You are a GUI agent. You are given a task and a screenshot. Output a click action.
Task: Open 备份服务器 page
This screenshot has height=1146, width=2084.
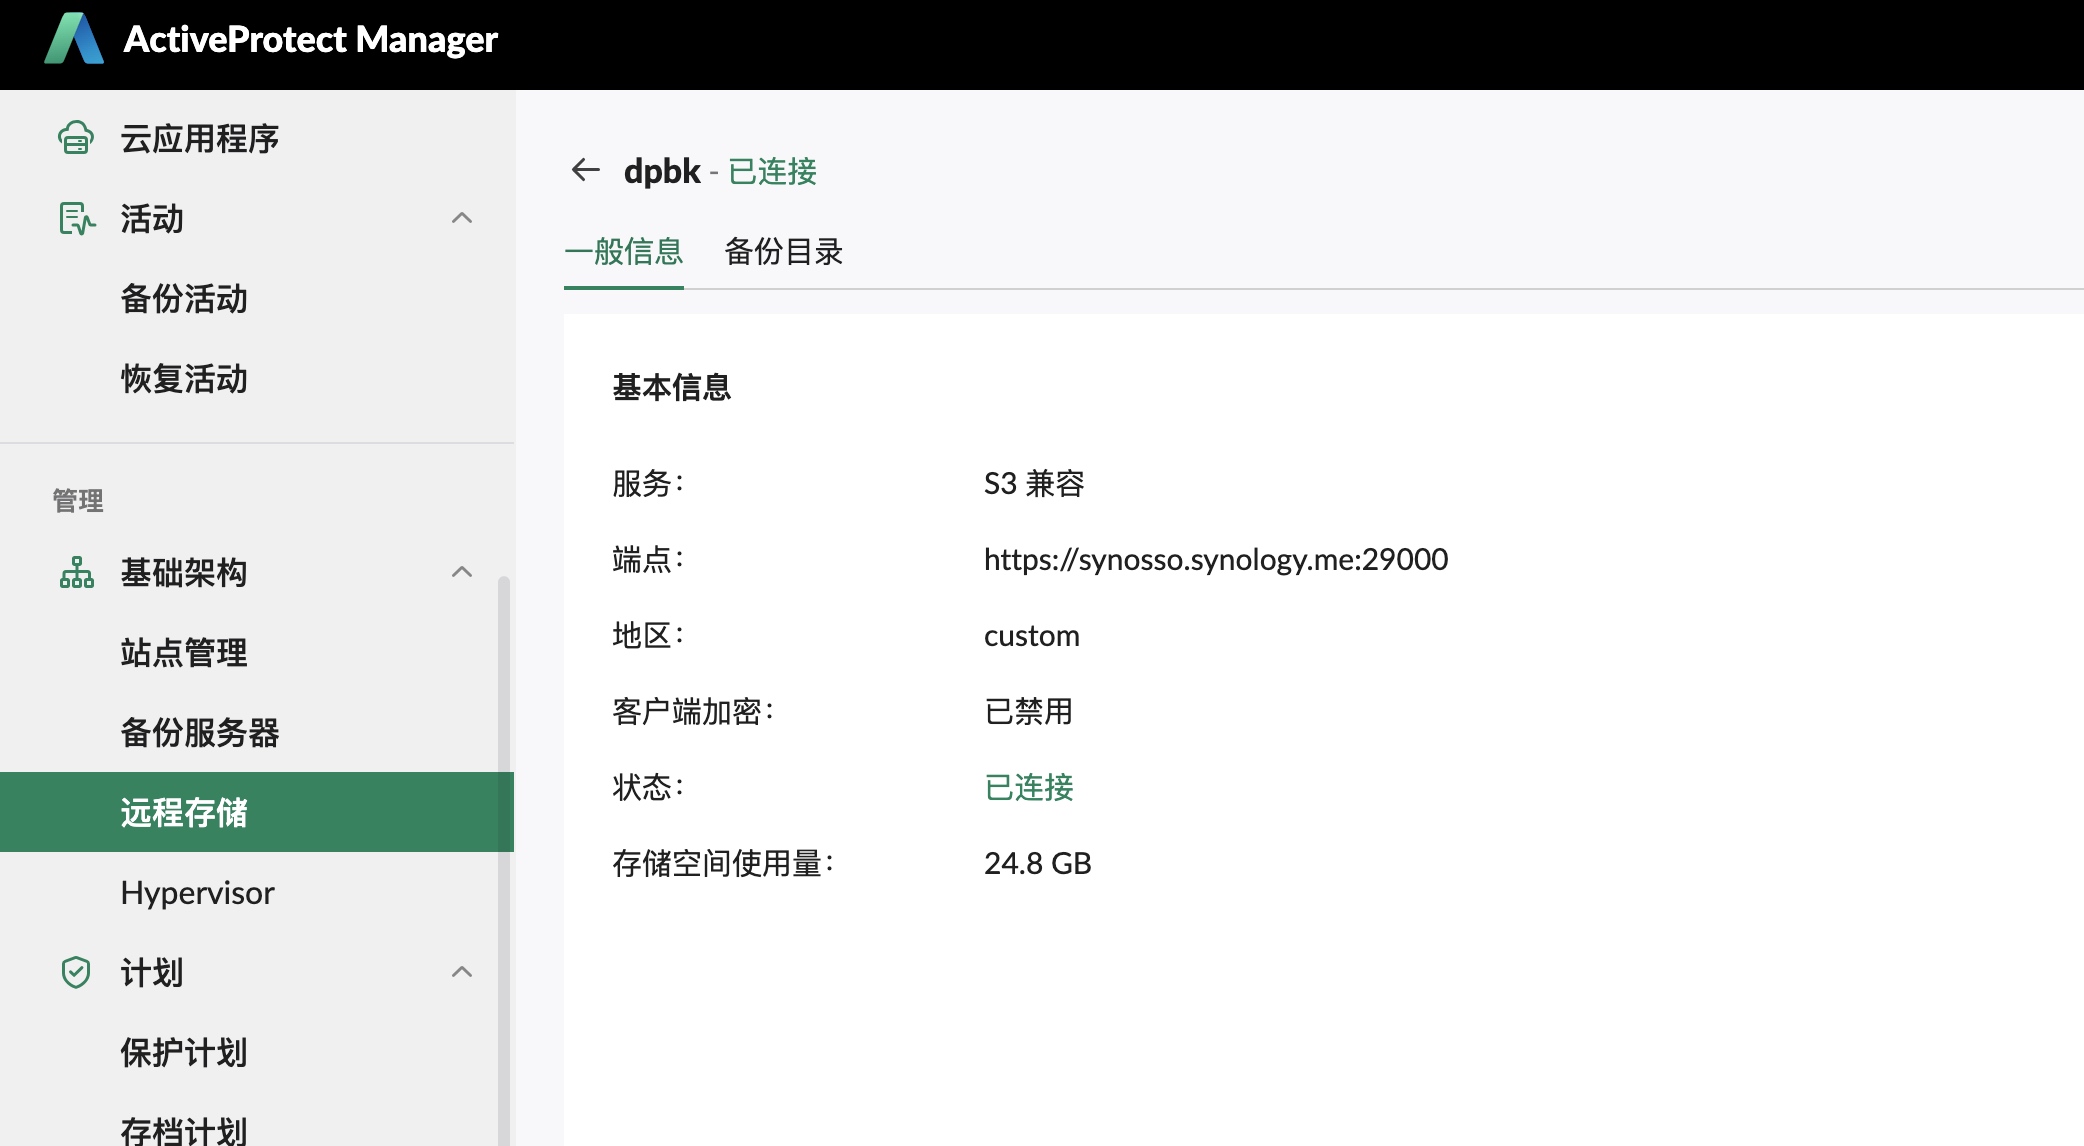[200, 732]
